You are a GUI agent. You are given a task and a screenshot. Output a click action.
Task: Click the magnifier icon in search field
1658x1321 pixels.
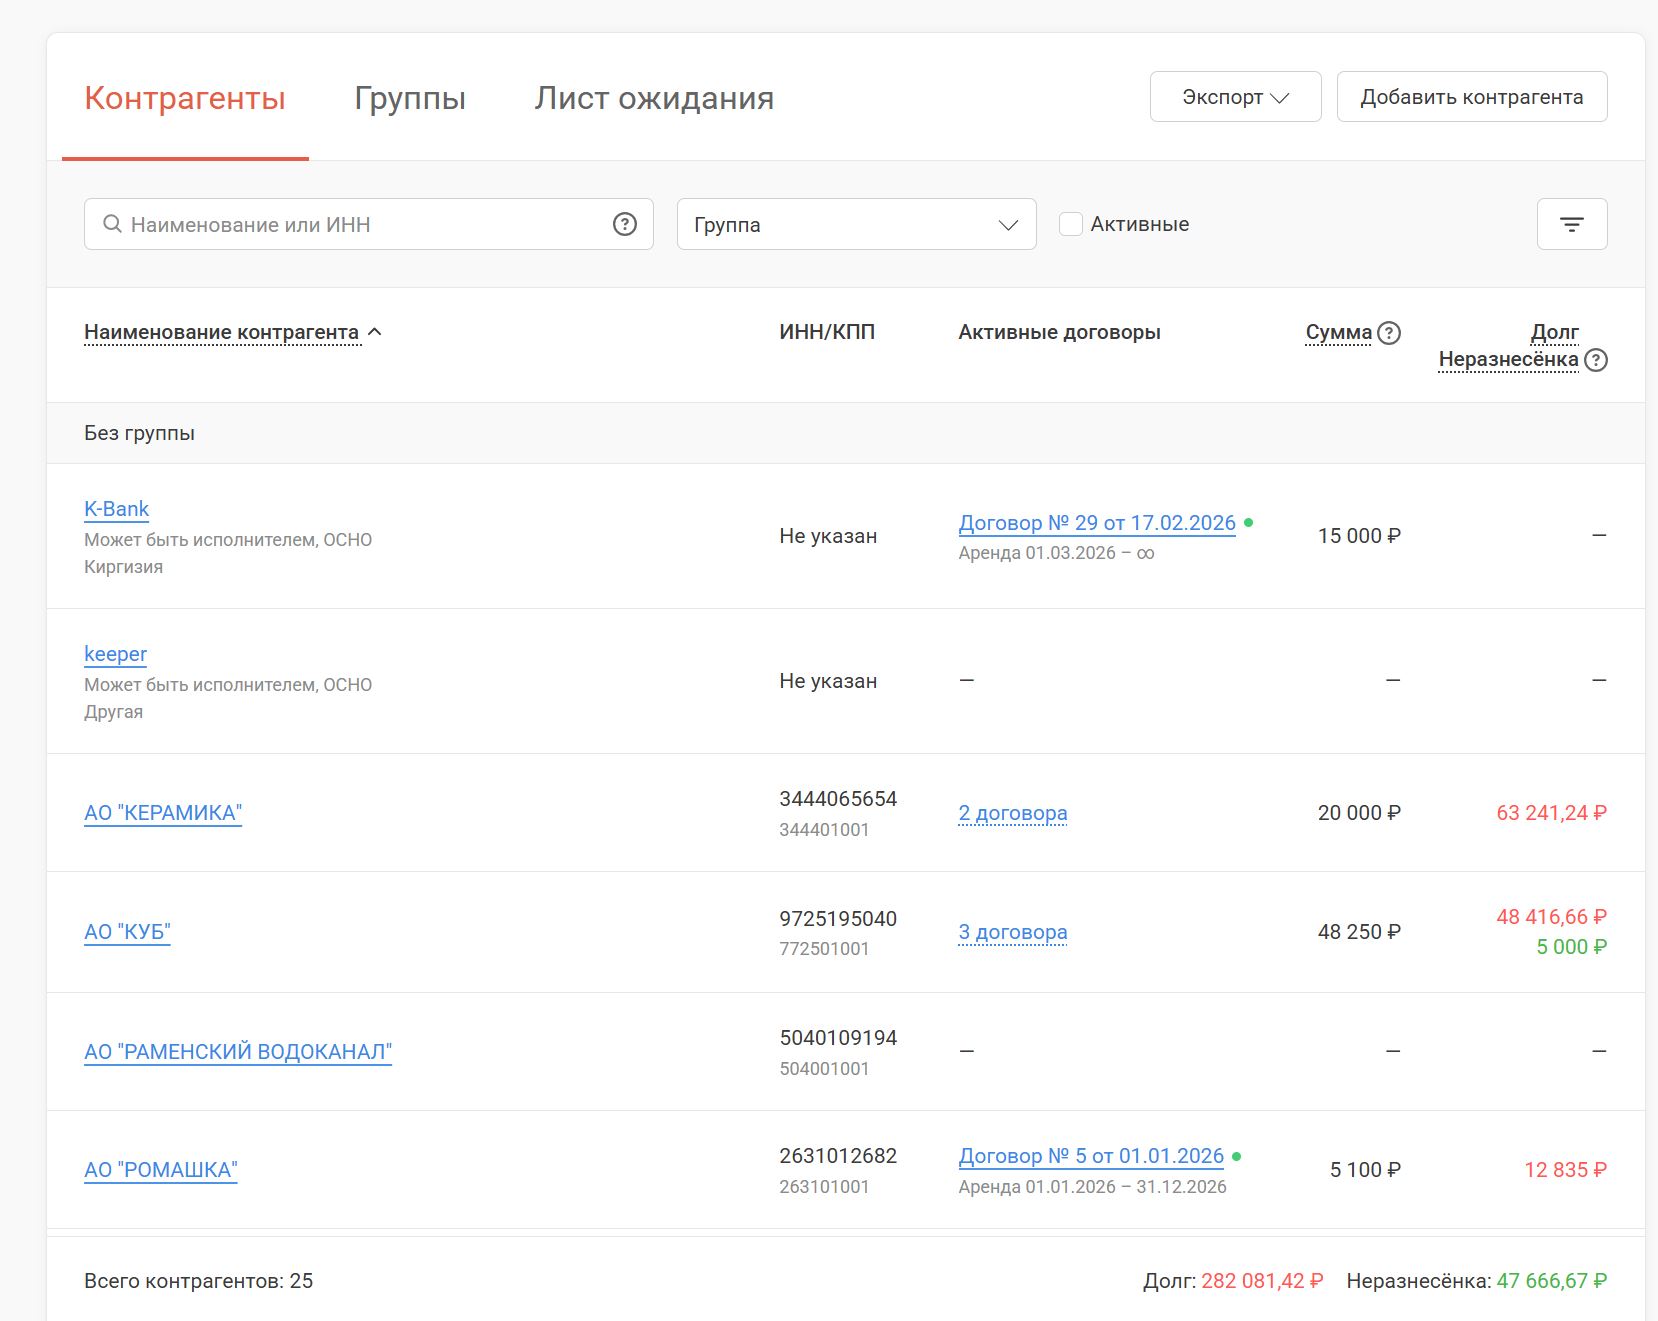pos(113,224)
